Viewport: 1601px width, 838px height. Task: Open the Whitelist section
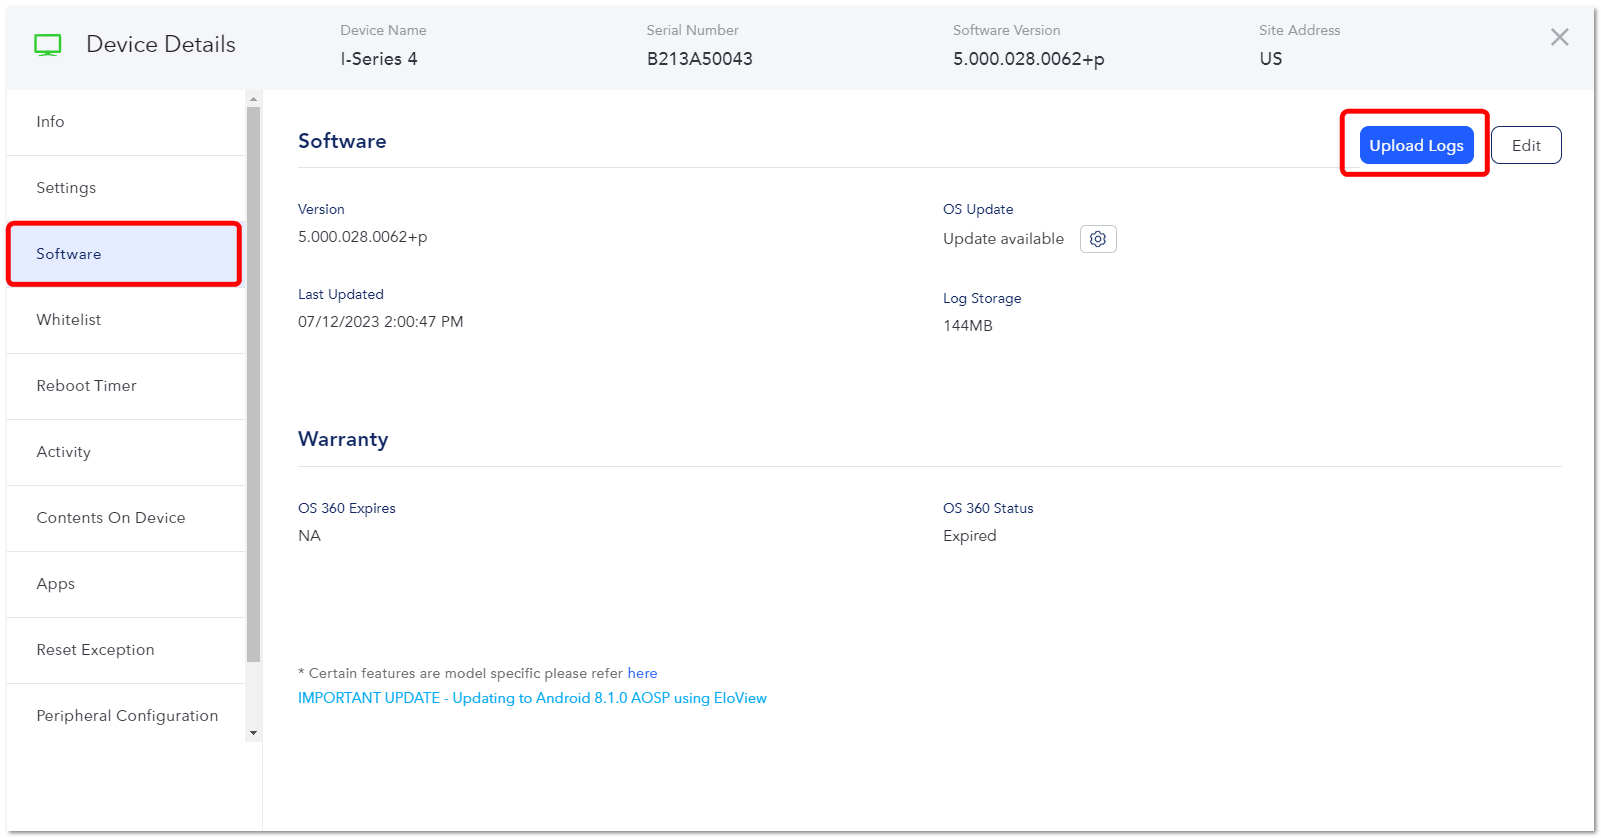126,320
